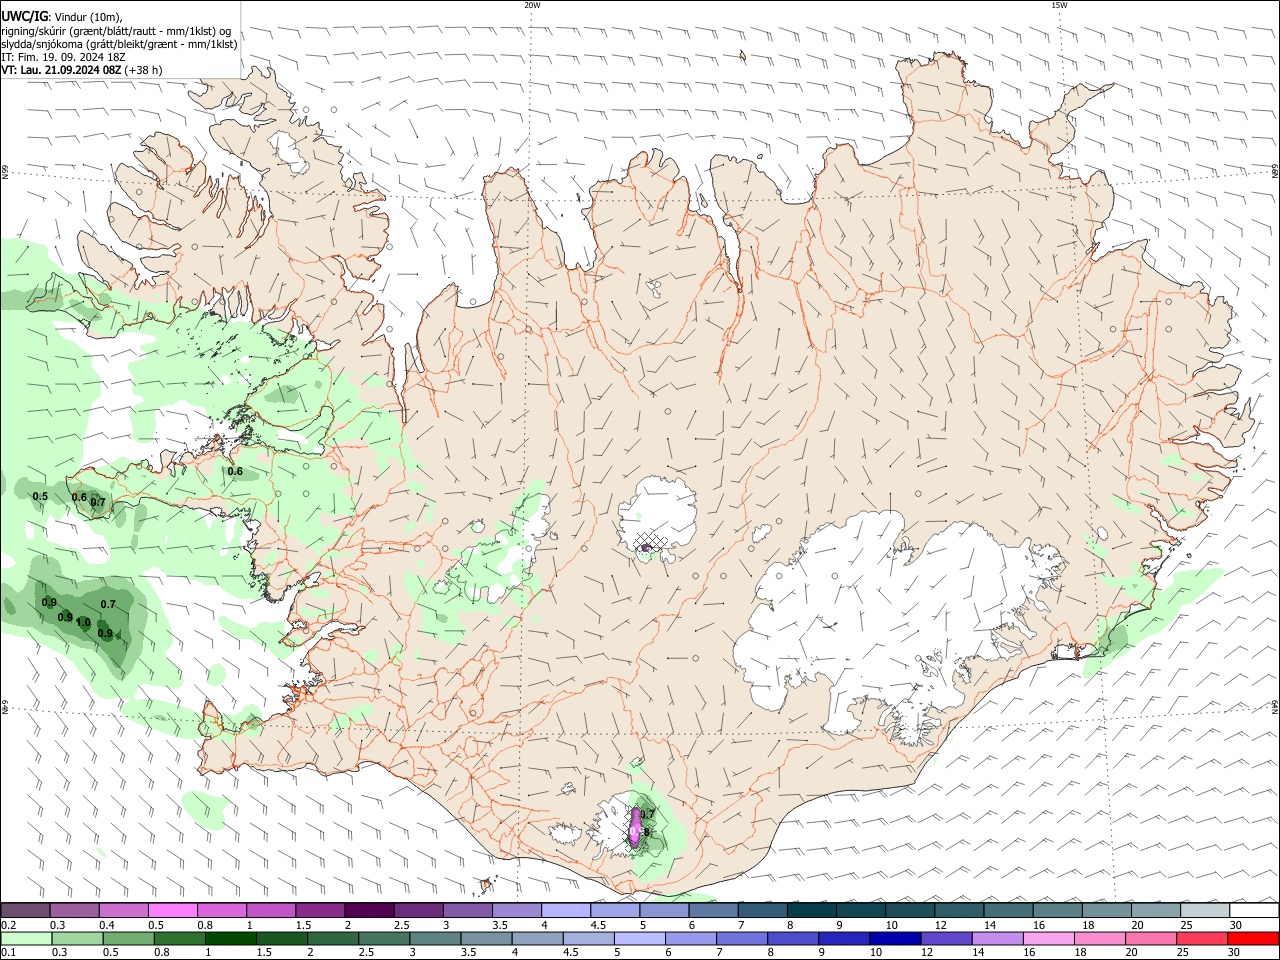Select the bright magenta snow swatch at 0.5
1280x960 pixels.
172,910
